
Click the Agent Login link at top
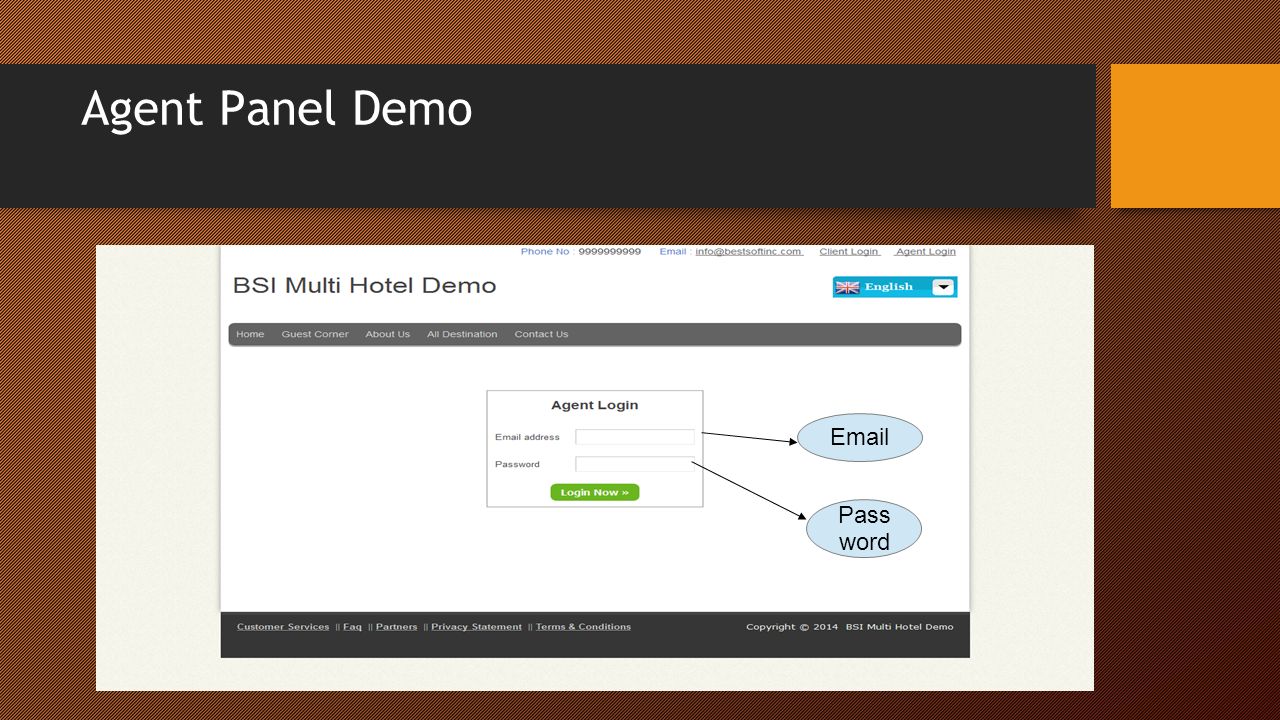coord(925,251)
